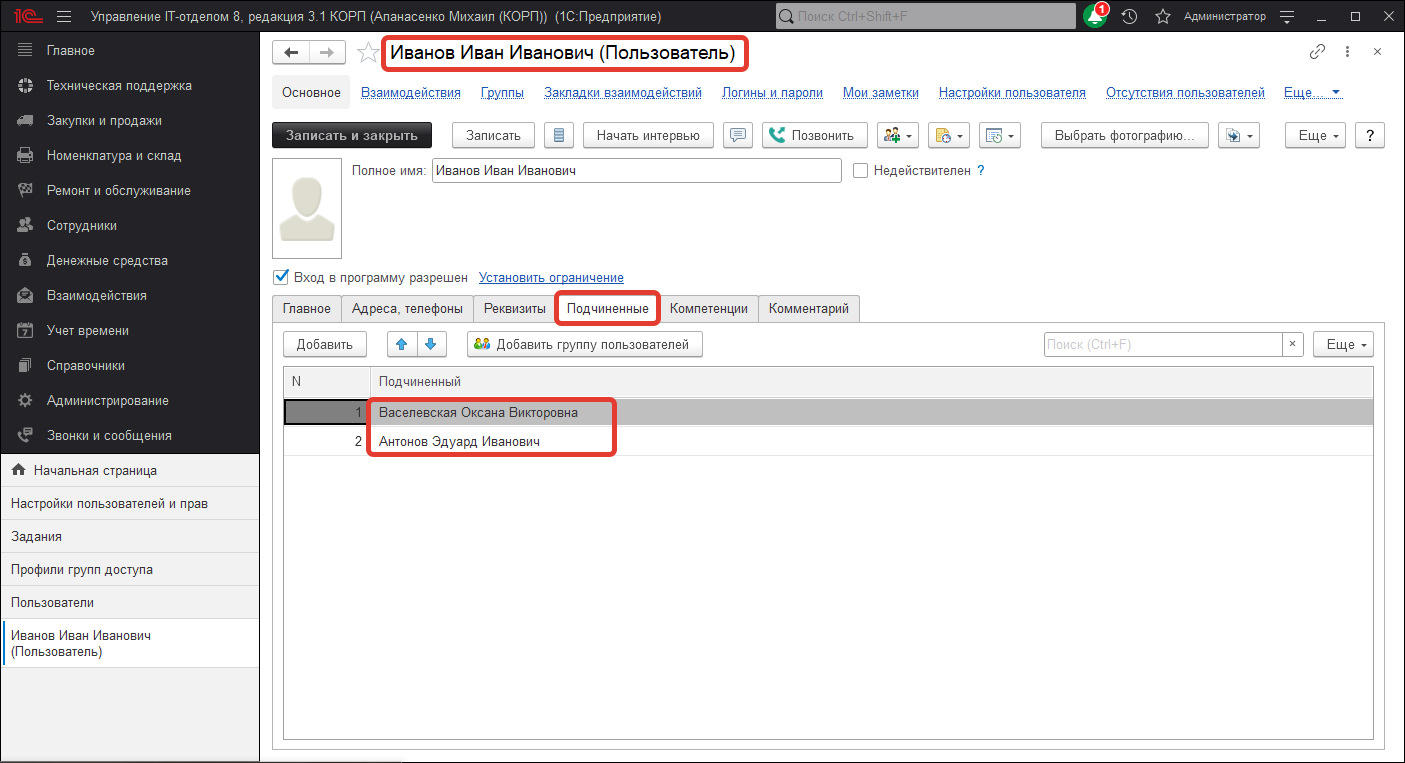Uncheck 'Вход в программу разрешен'

point(281,277)
